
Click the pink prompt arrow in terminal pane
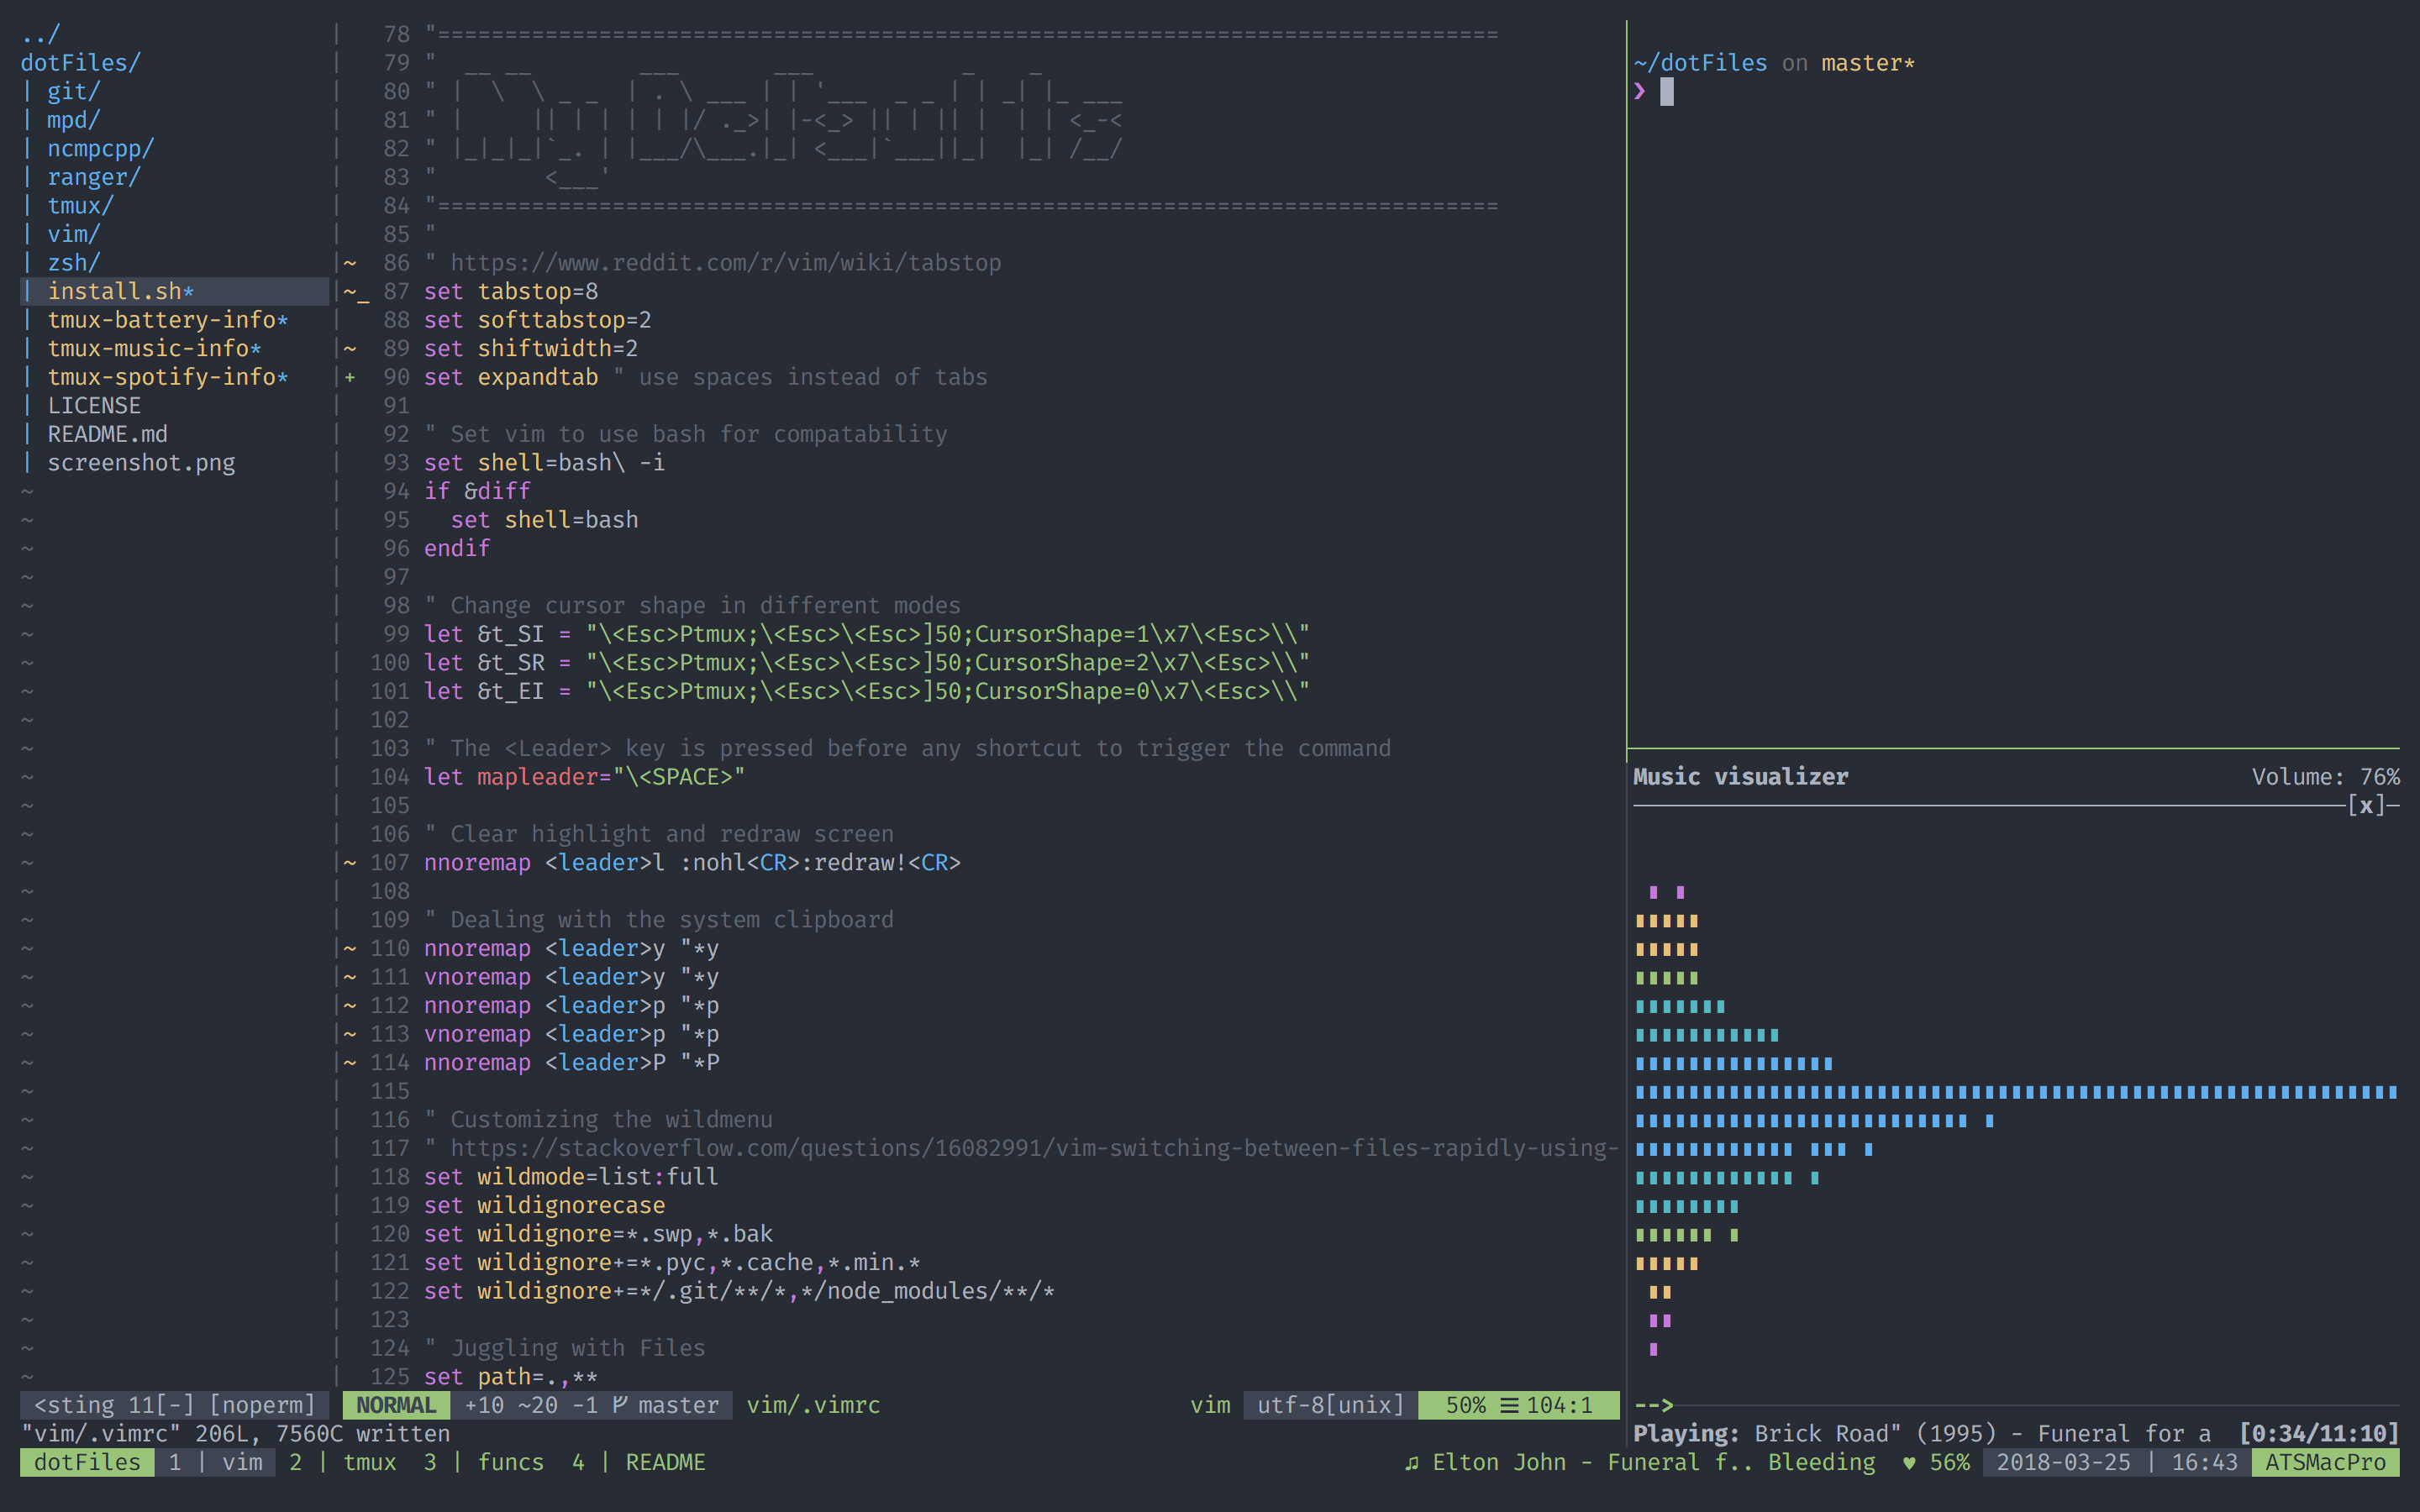[1640, 91]
